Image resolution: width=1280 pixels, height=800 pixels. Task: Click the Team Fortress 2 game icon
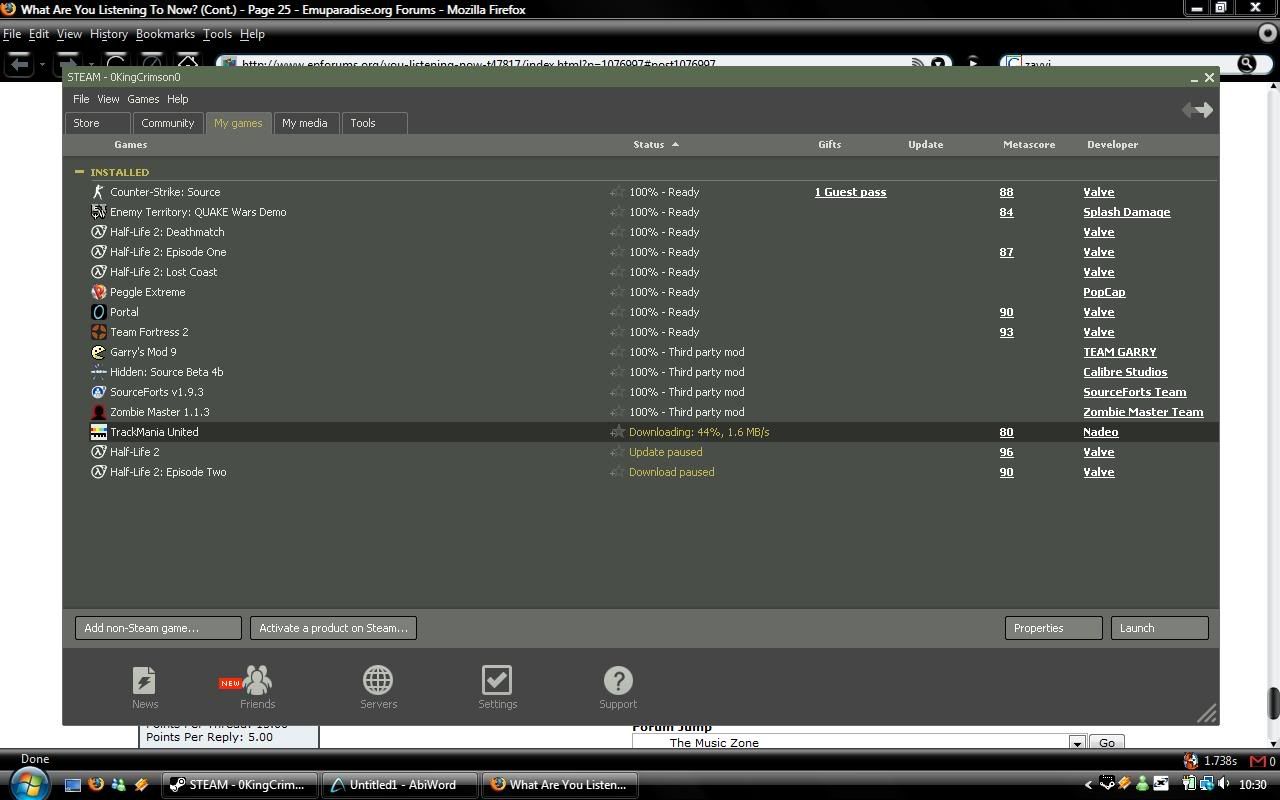coord(98,332)
